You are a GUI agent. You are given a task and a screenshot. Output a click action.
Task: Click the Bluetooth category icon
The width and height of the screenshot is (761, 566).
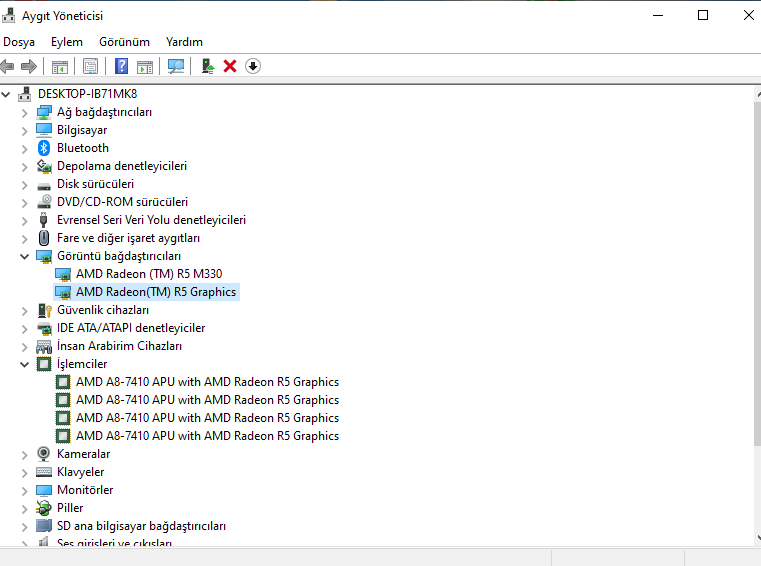click(x=44, y=148)
